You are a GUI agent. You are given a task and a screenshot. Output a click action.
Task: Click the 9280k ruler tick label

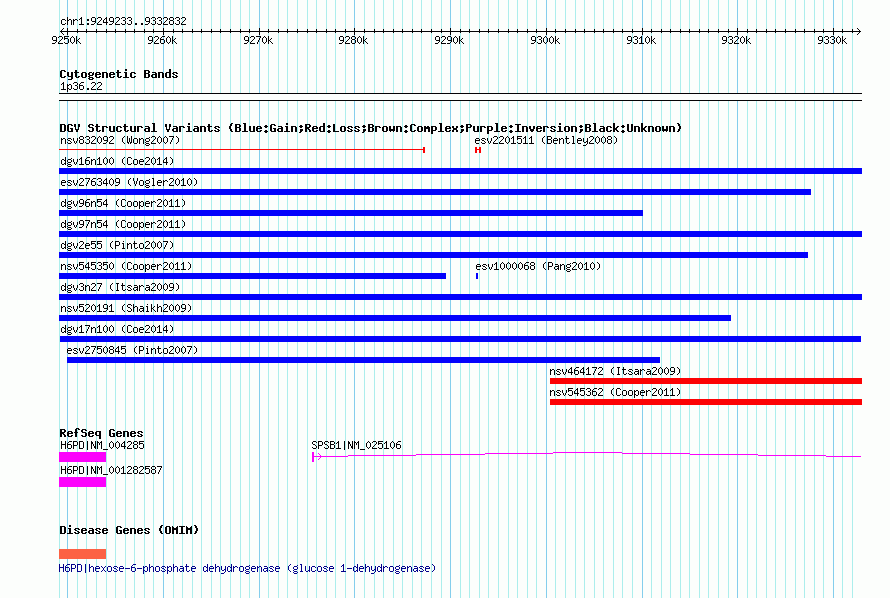pos(353,40)
